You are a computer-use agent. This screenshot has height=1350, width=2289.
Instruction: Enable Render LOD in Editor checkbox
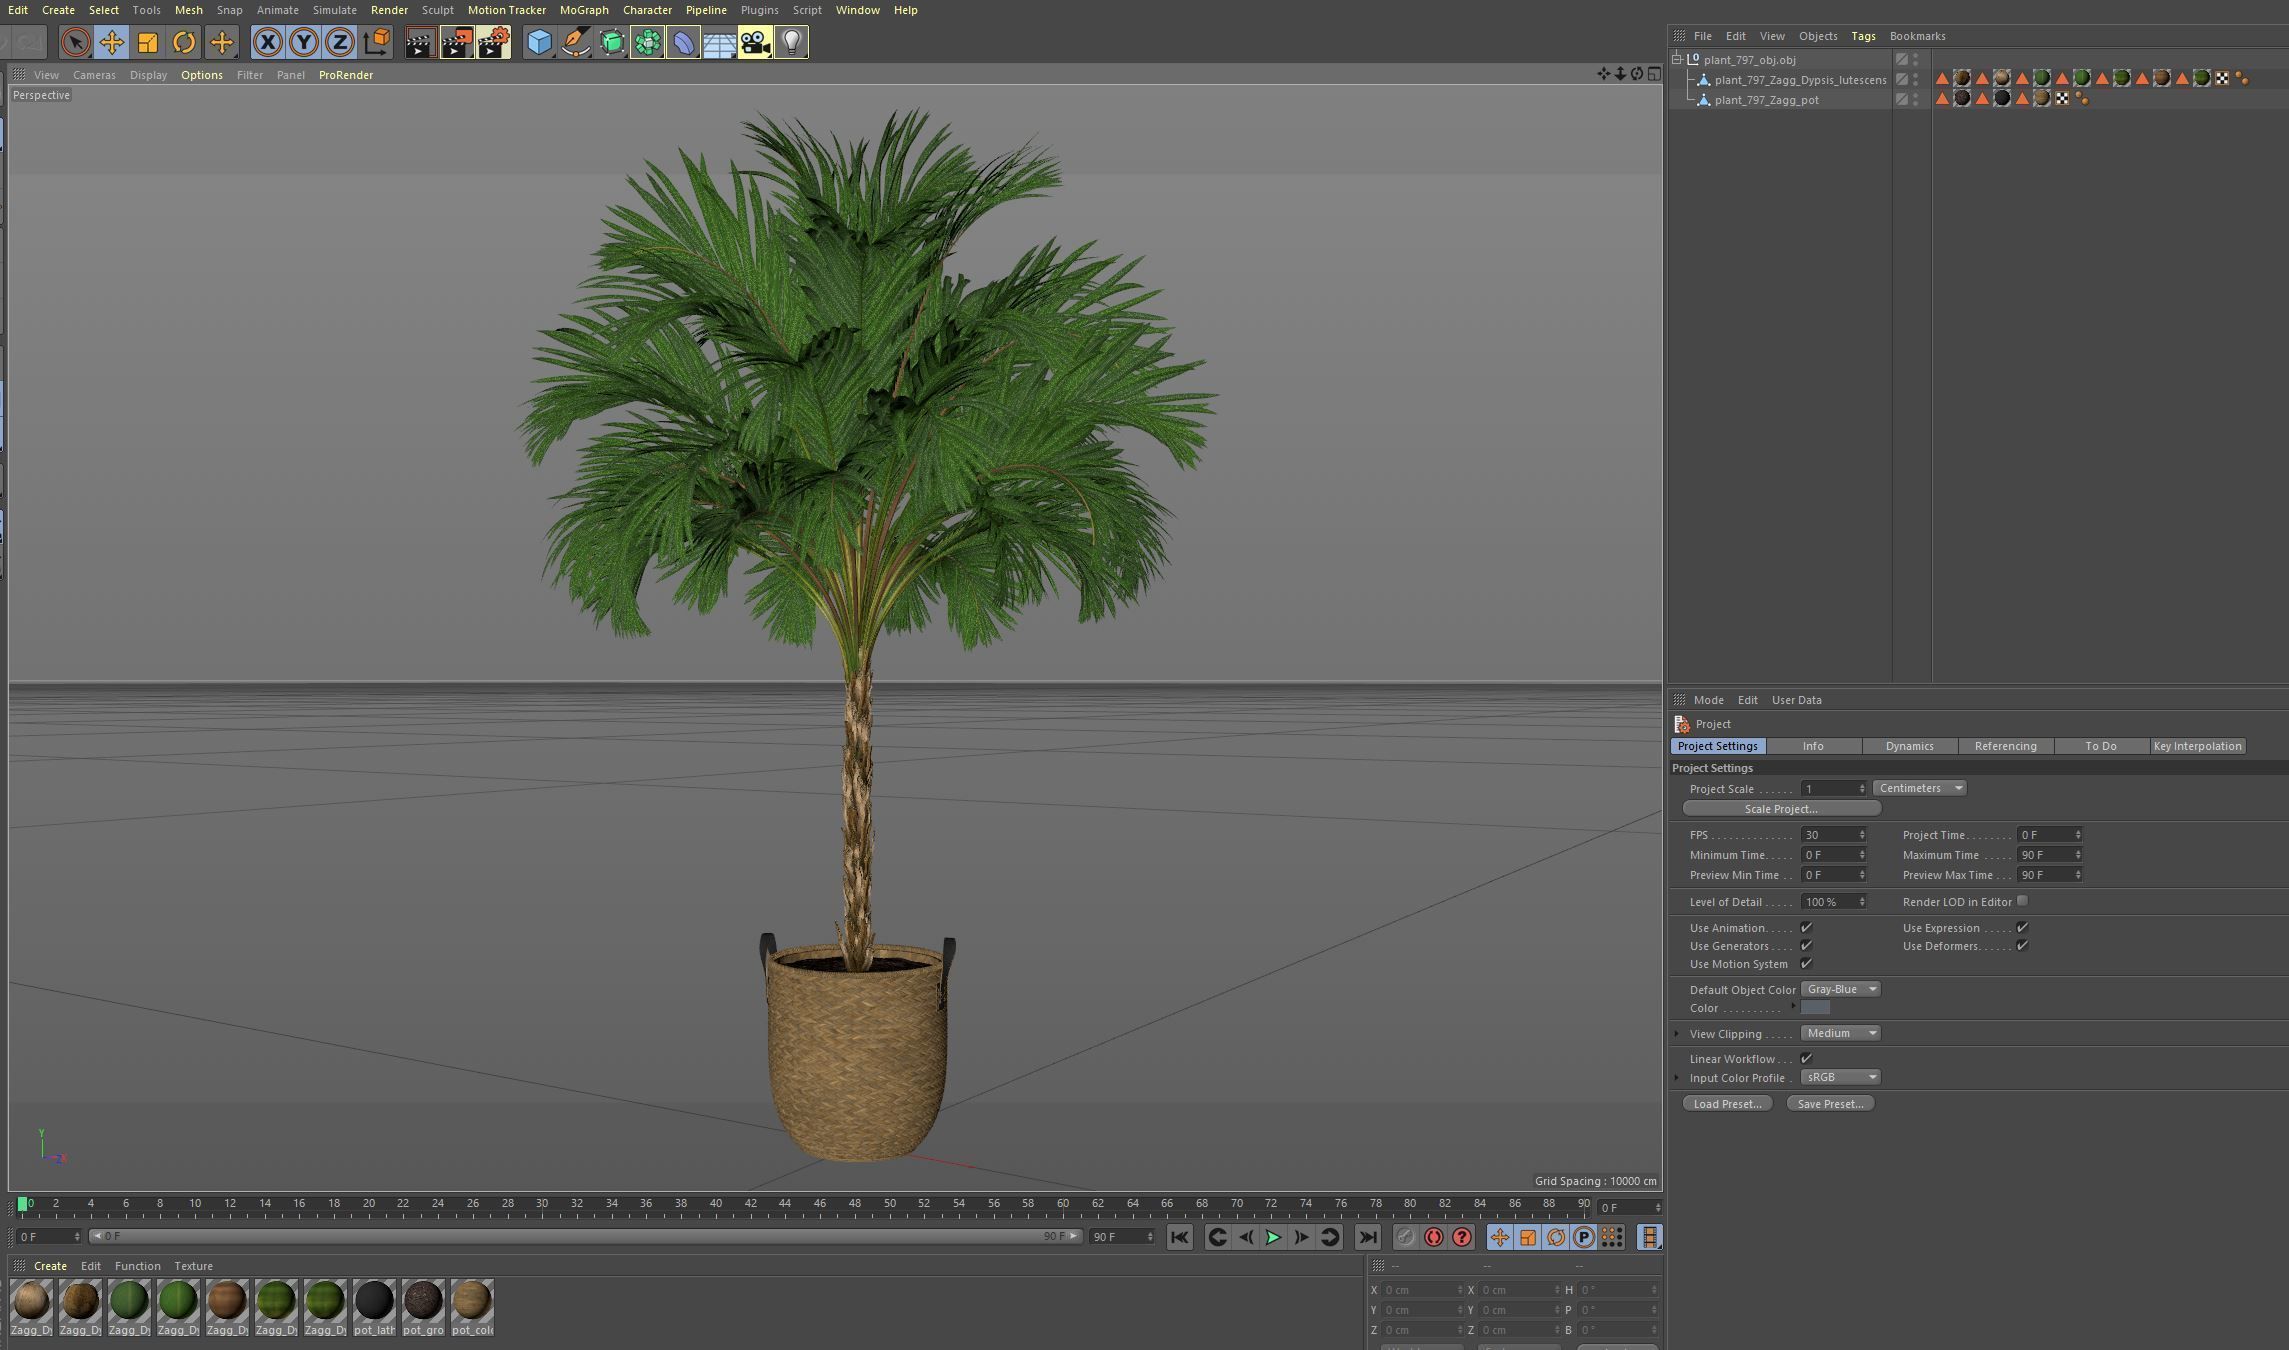pyautogui.click(x=2022, y=901)
